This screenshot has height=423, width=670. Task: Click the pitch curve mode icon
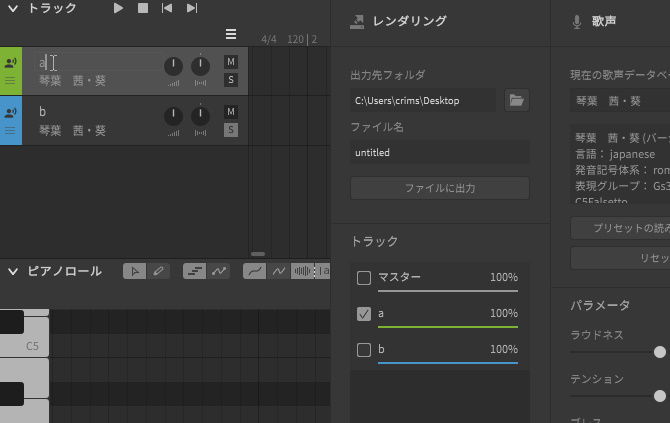coord(219,271)
